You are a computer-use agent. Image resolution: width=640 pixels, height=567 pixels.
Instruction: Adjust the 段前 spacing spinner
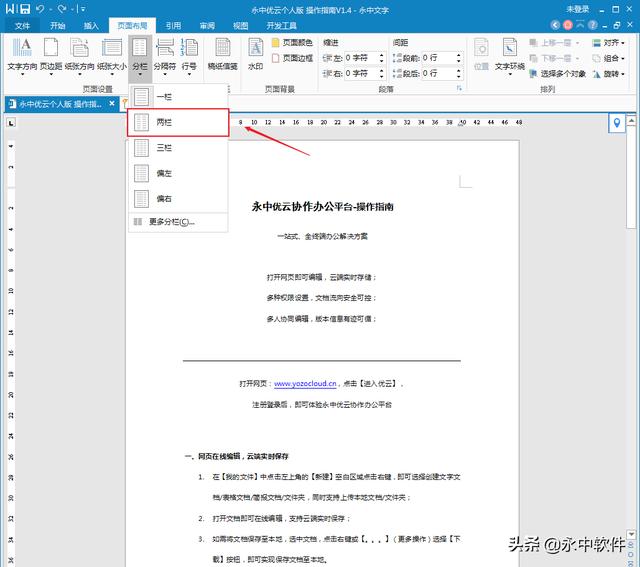[459, 58]
